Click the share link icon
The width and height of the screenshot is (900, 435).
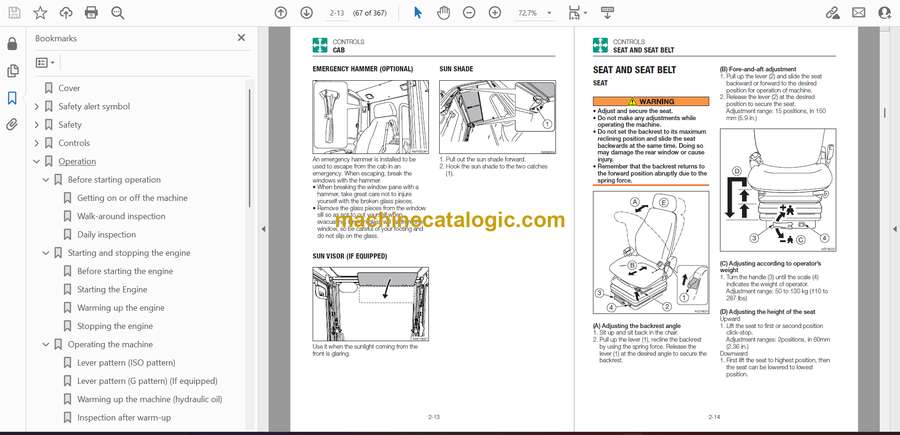[832, 13]
